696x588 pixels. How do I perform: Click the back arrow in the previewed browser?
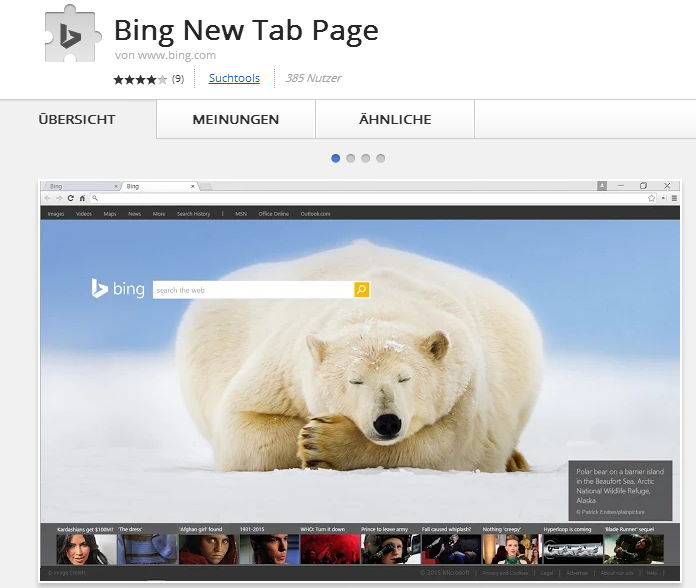click(47, 198)
